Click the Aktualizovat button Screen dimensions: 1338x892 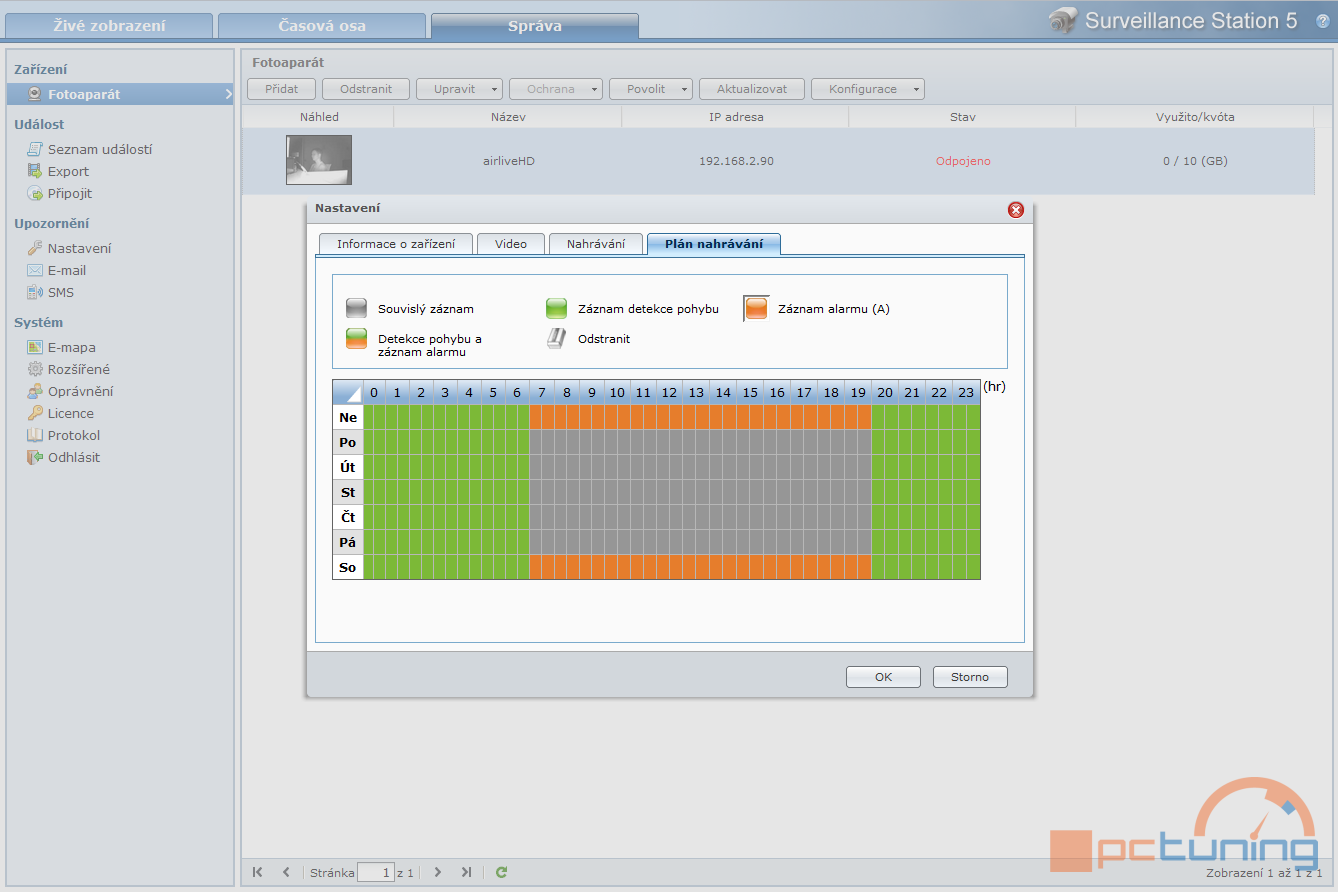[752, 89]
